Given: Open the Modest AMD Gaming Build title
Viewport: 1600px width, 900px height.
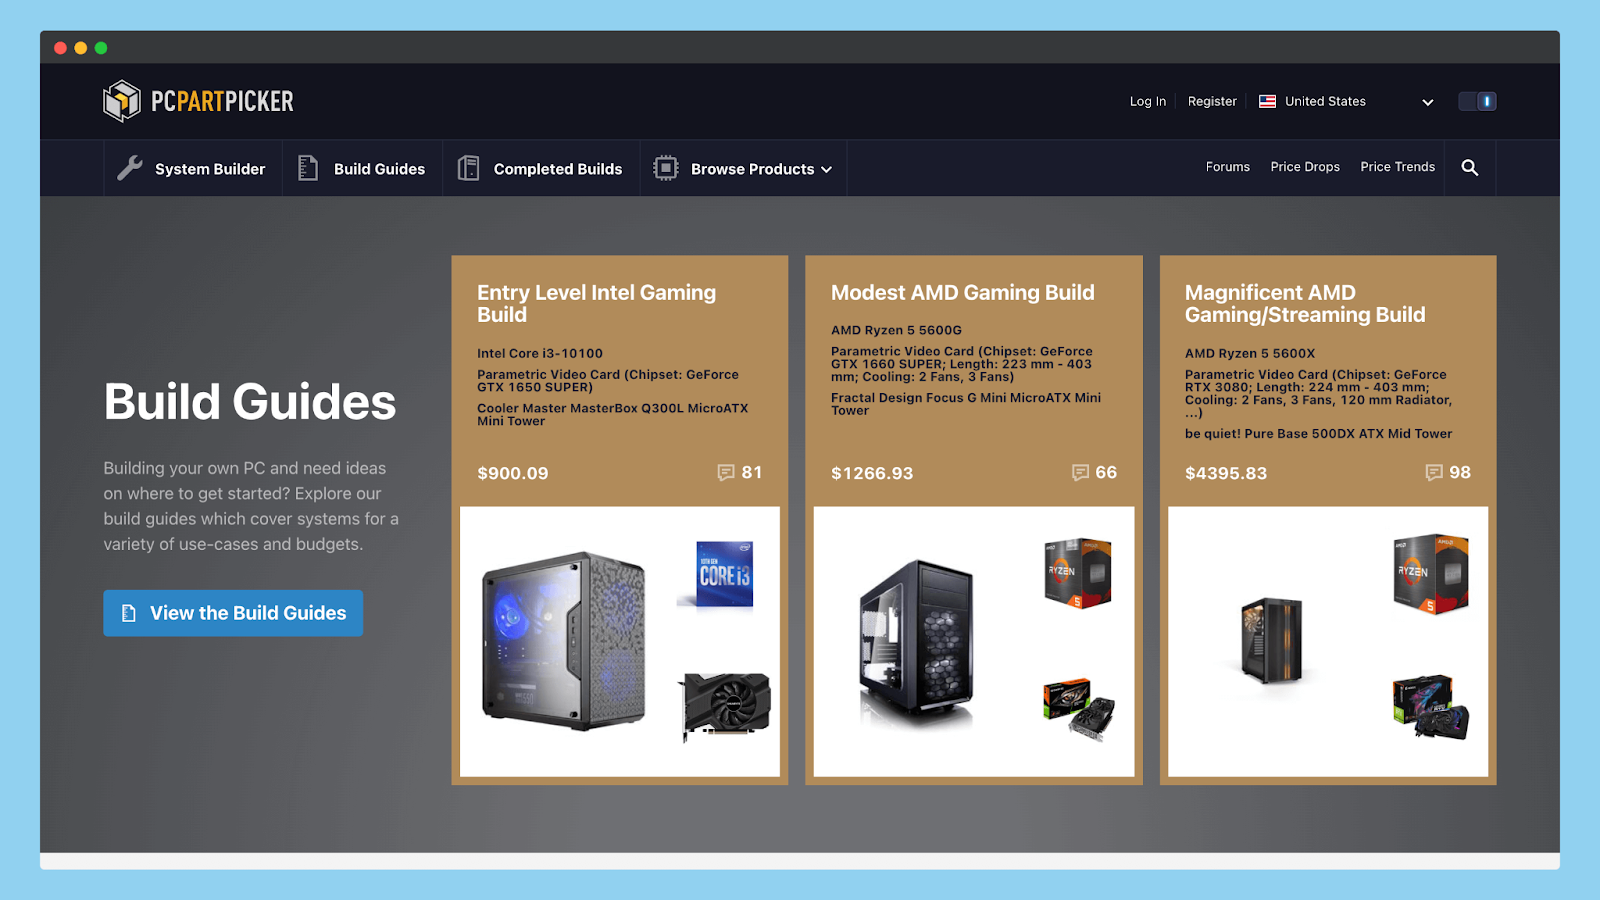Looking at the screenshot, I should [x=963, y=292].
